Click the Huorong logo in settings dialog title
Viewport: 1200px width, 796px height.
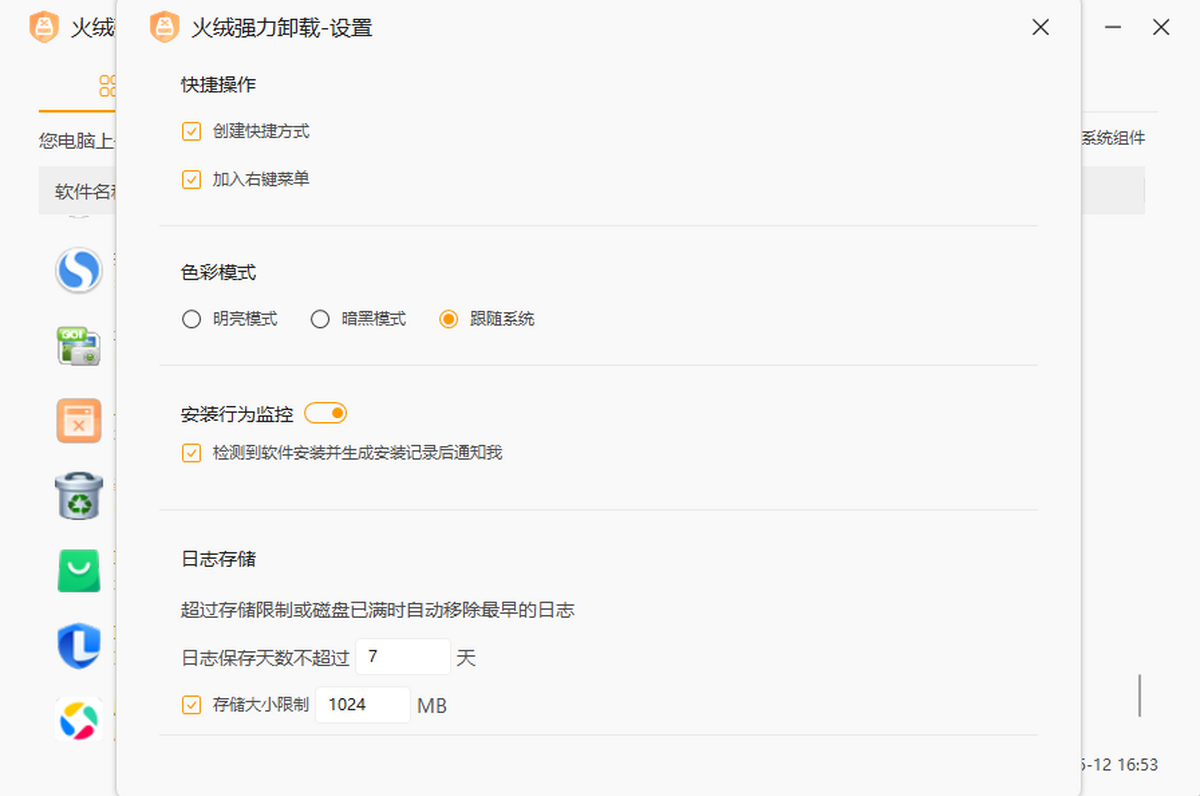click(164, 27)
